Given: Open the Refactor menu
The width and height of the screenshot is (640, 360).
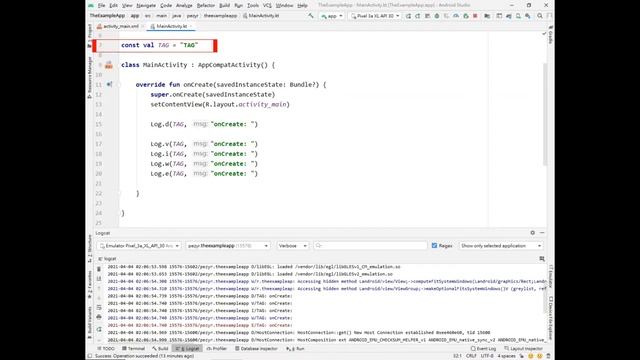Looking at the screenshot, I should [x=206, y=5].
